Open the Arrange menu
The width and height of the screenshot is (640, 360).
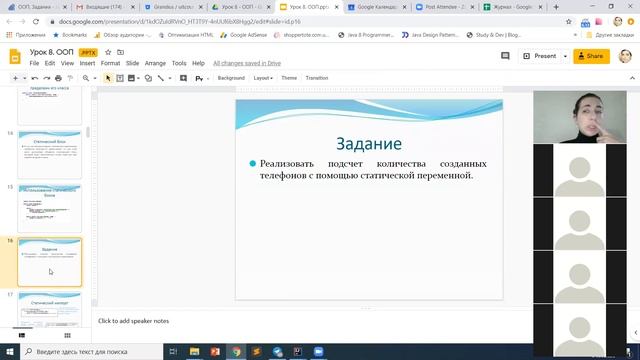tap(155, 63)
